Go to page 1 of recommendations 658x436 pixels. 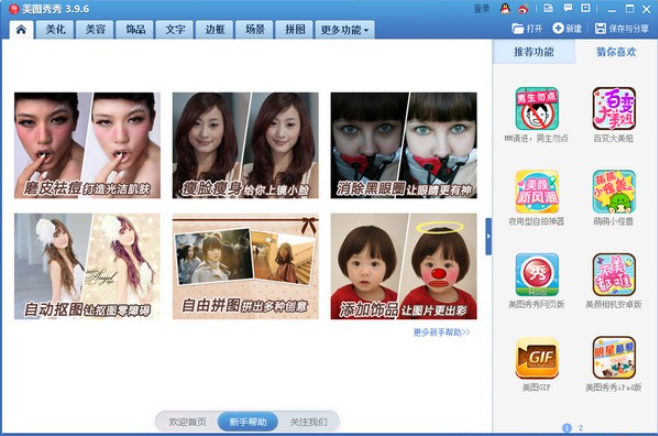click(x=567, y=428)
